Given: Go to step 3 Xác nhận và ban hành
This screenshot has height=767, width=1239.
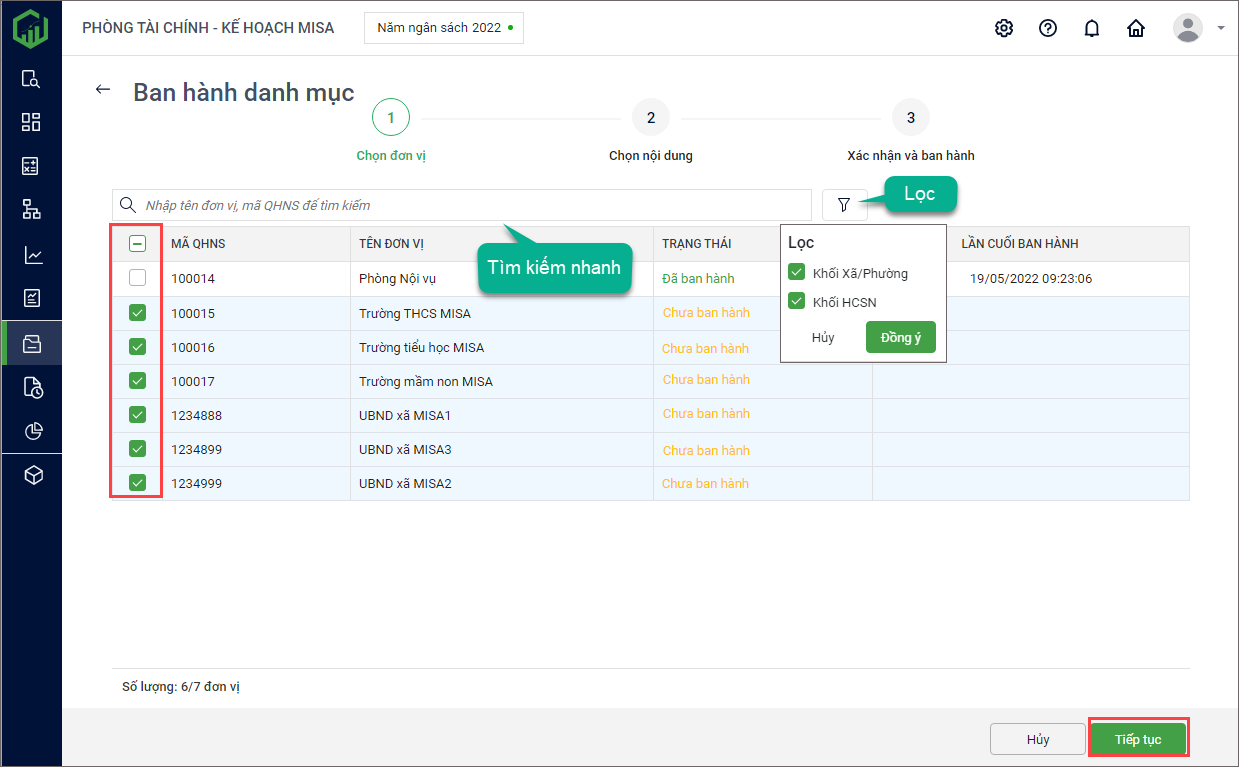Looking at the screenshot, I should [x=910, y=118].
